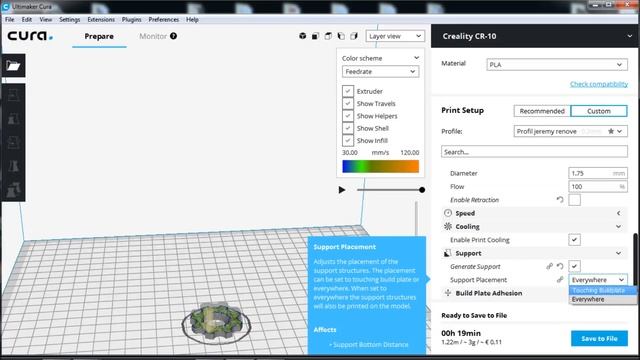The height and width of the screenshot is (360, 640).
Task: Open the Support Placement combo box
Action: 598,280
